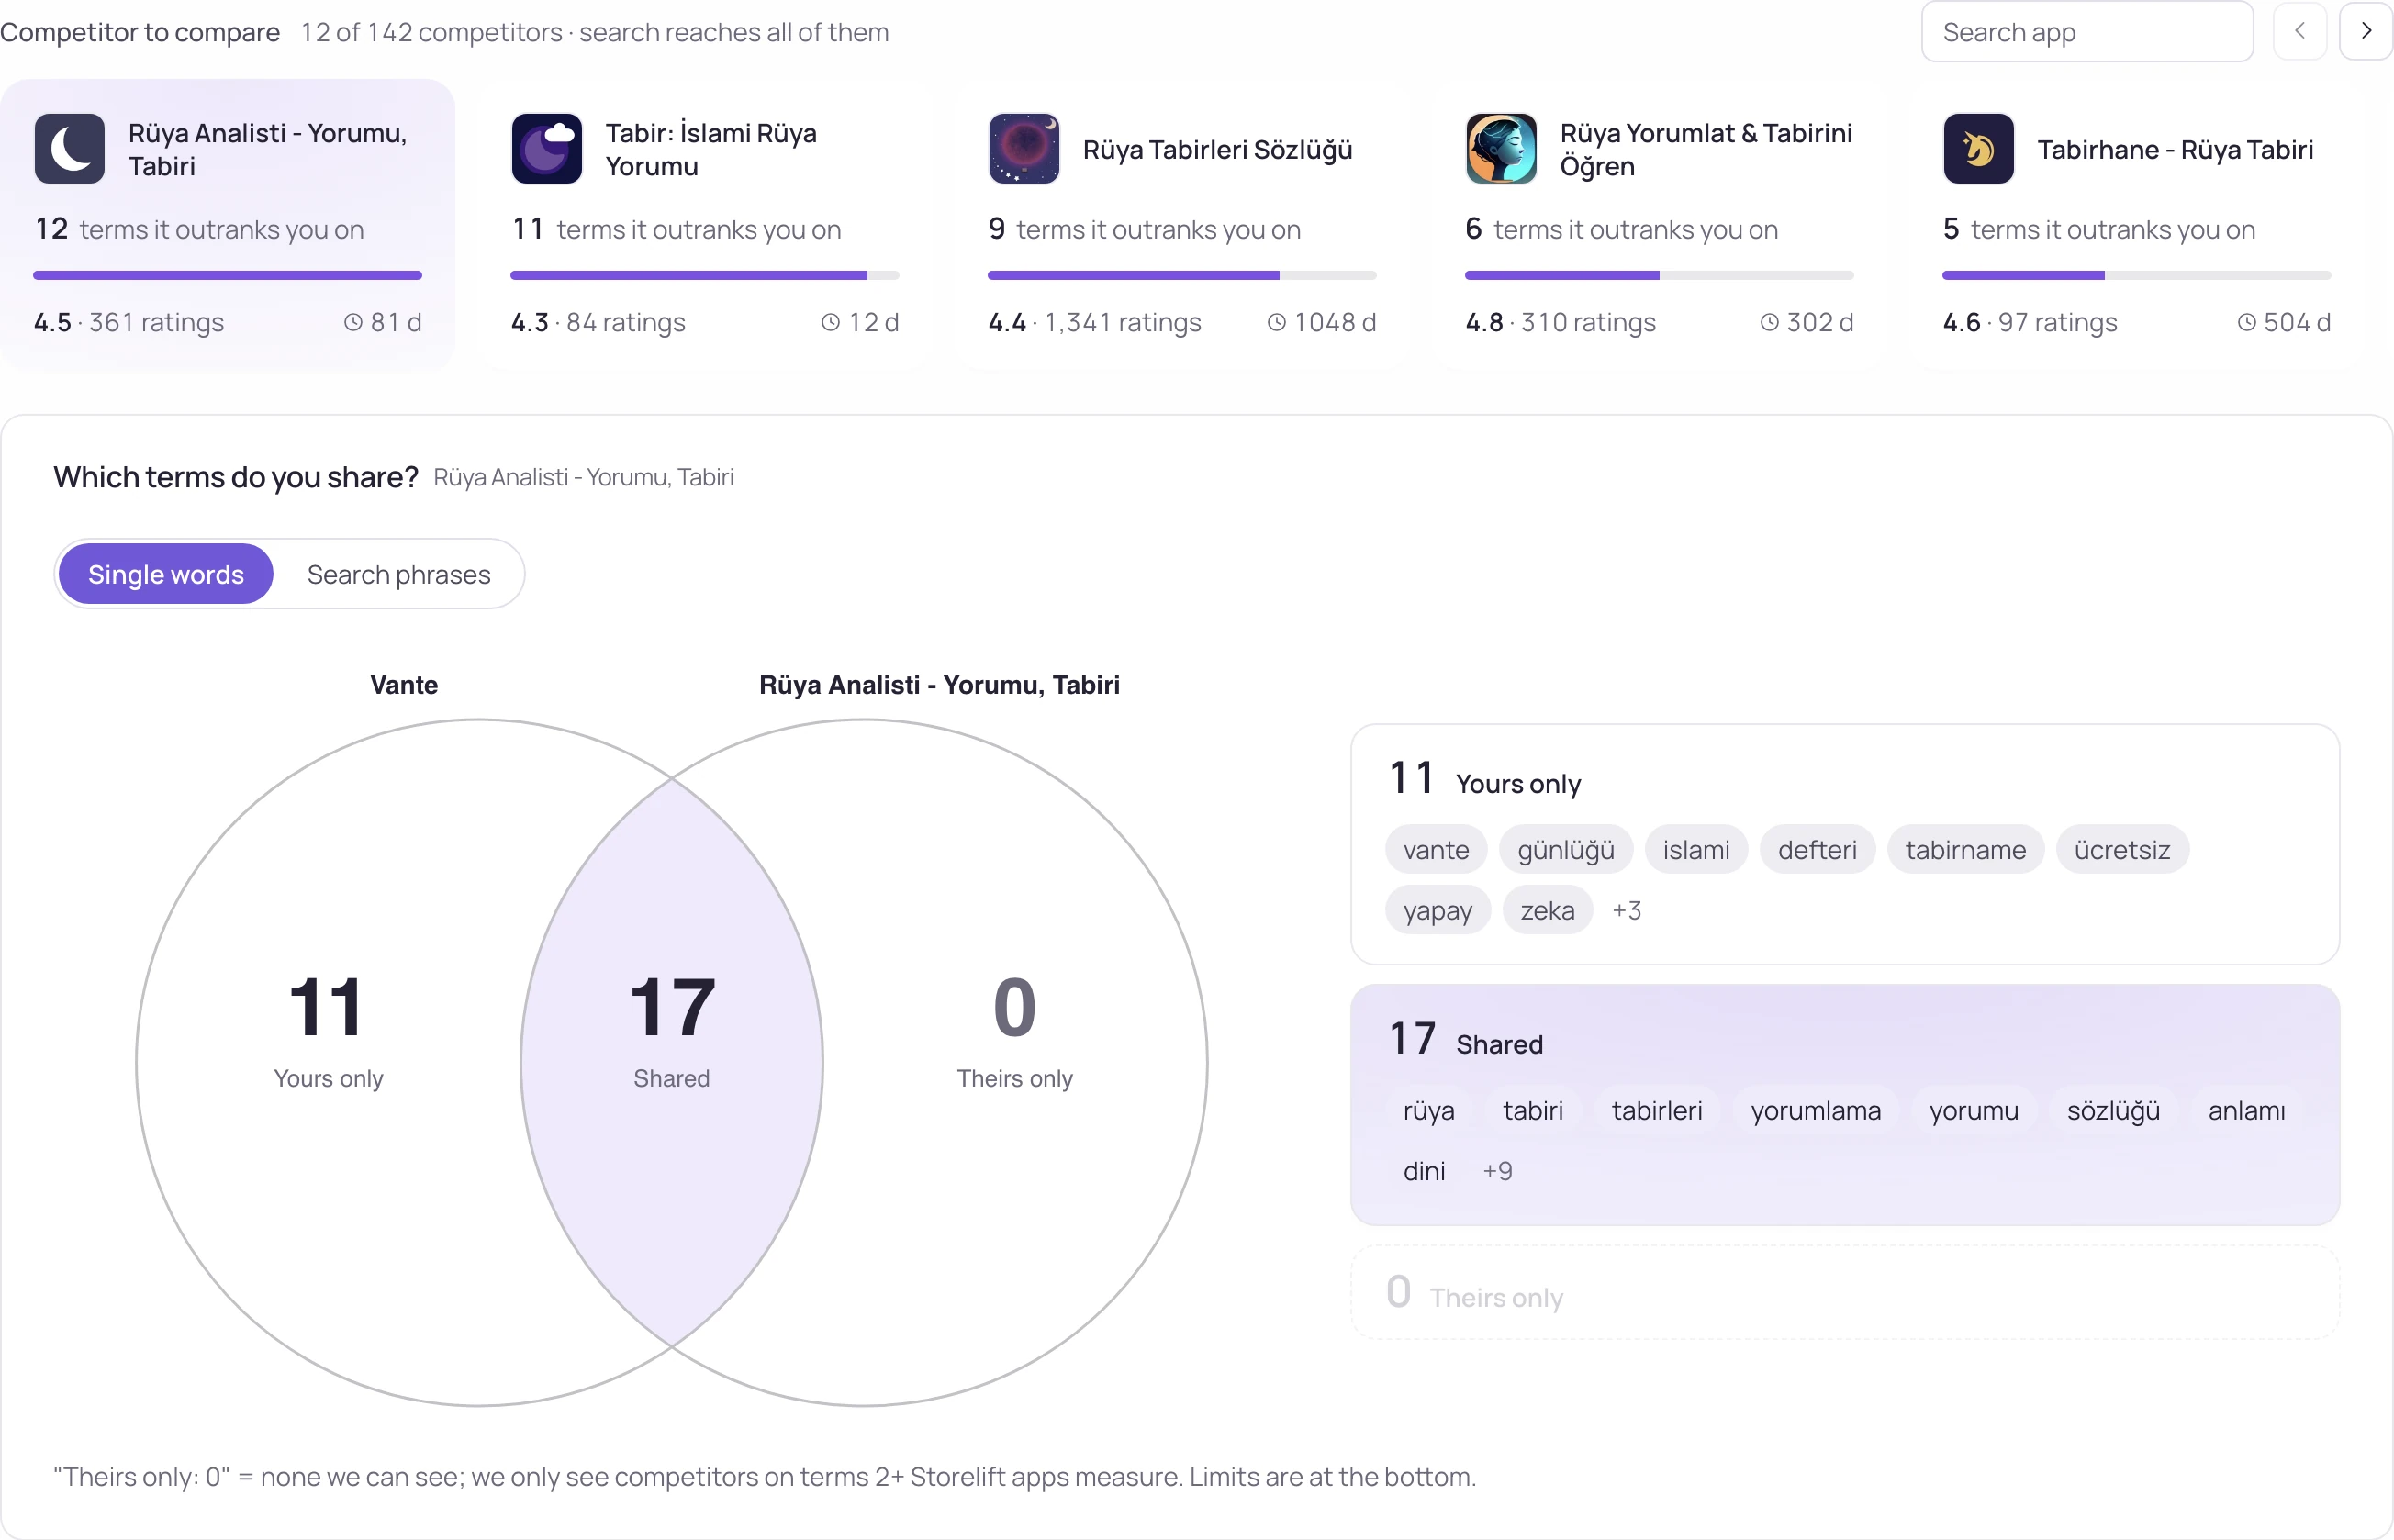Select the Tabirhane - Rüya Tabiri competitor title
Viewport: 2394px width, 1540px height.
[x=2175, y=150]
